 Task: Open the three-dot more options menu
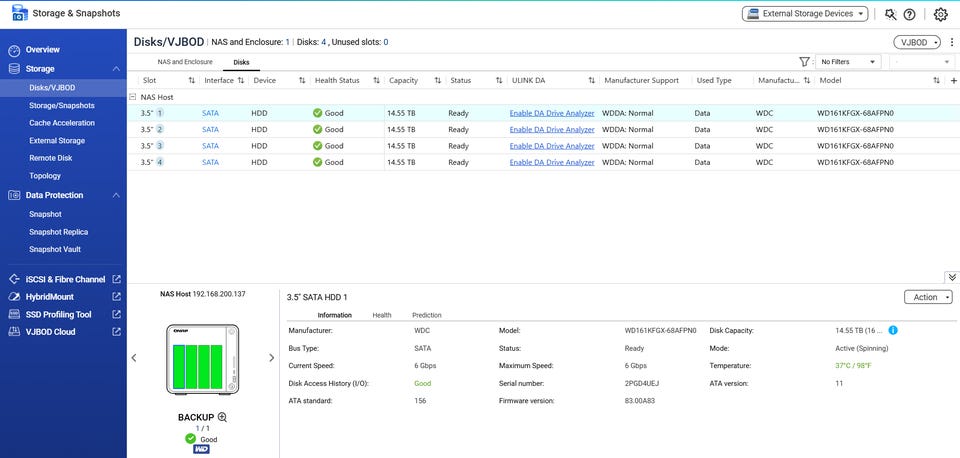[950, 42]
